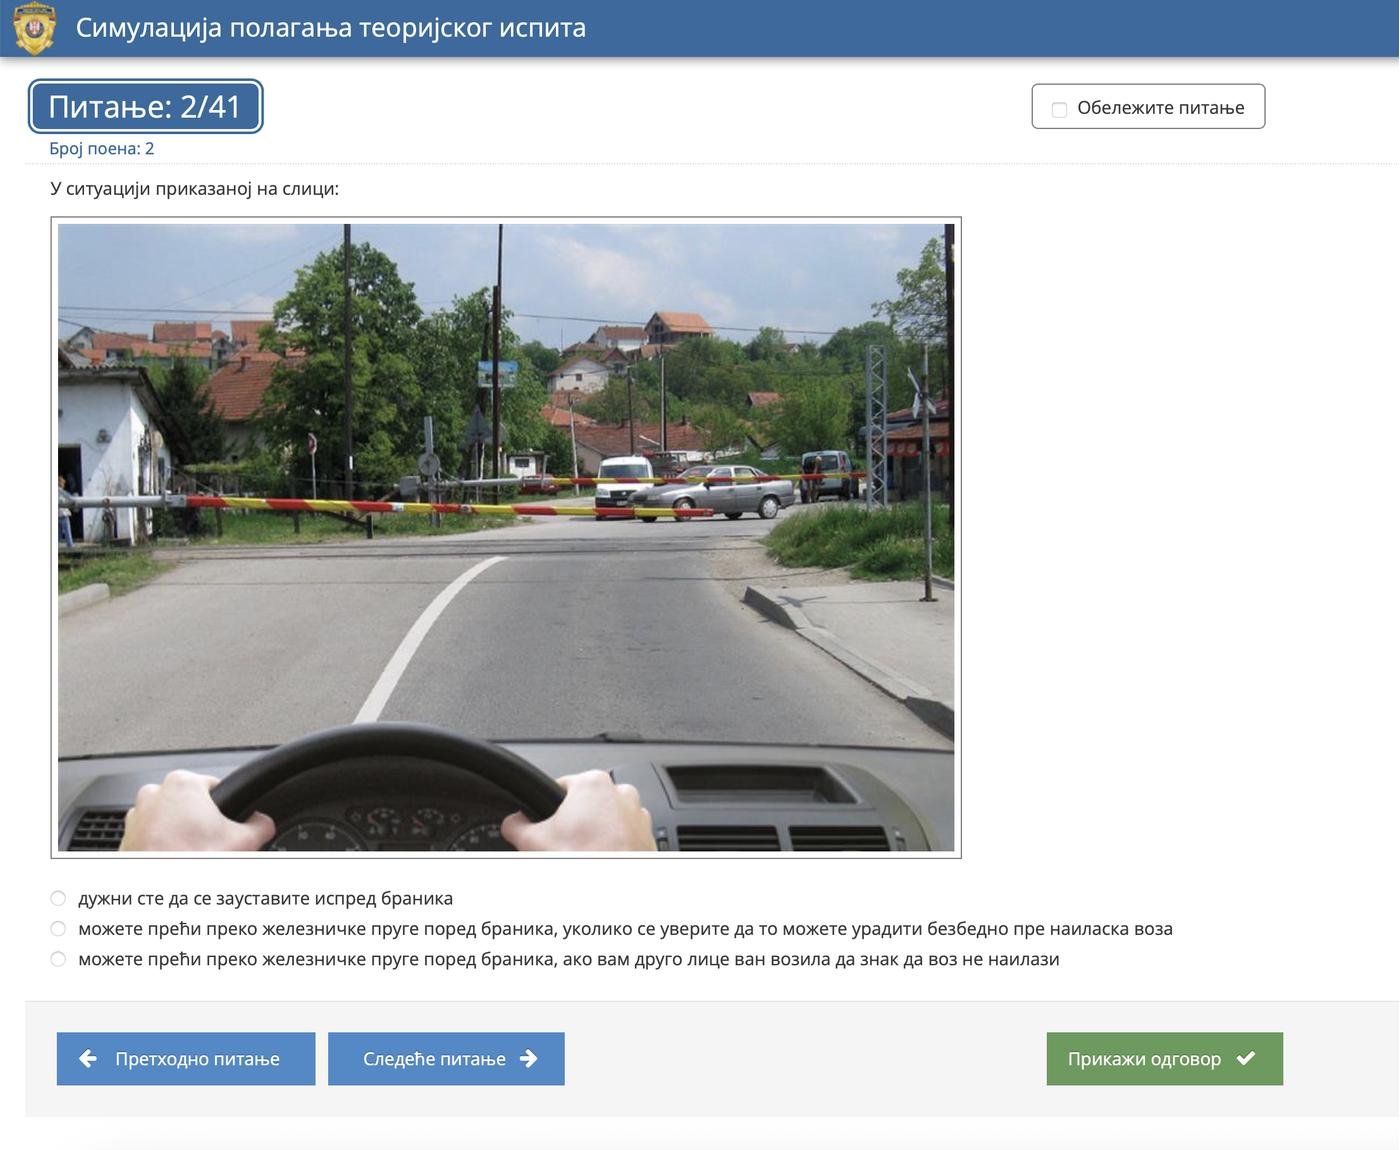
Task: Pick the radio option ending 'воз не наилази'
Action: 58,959
